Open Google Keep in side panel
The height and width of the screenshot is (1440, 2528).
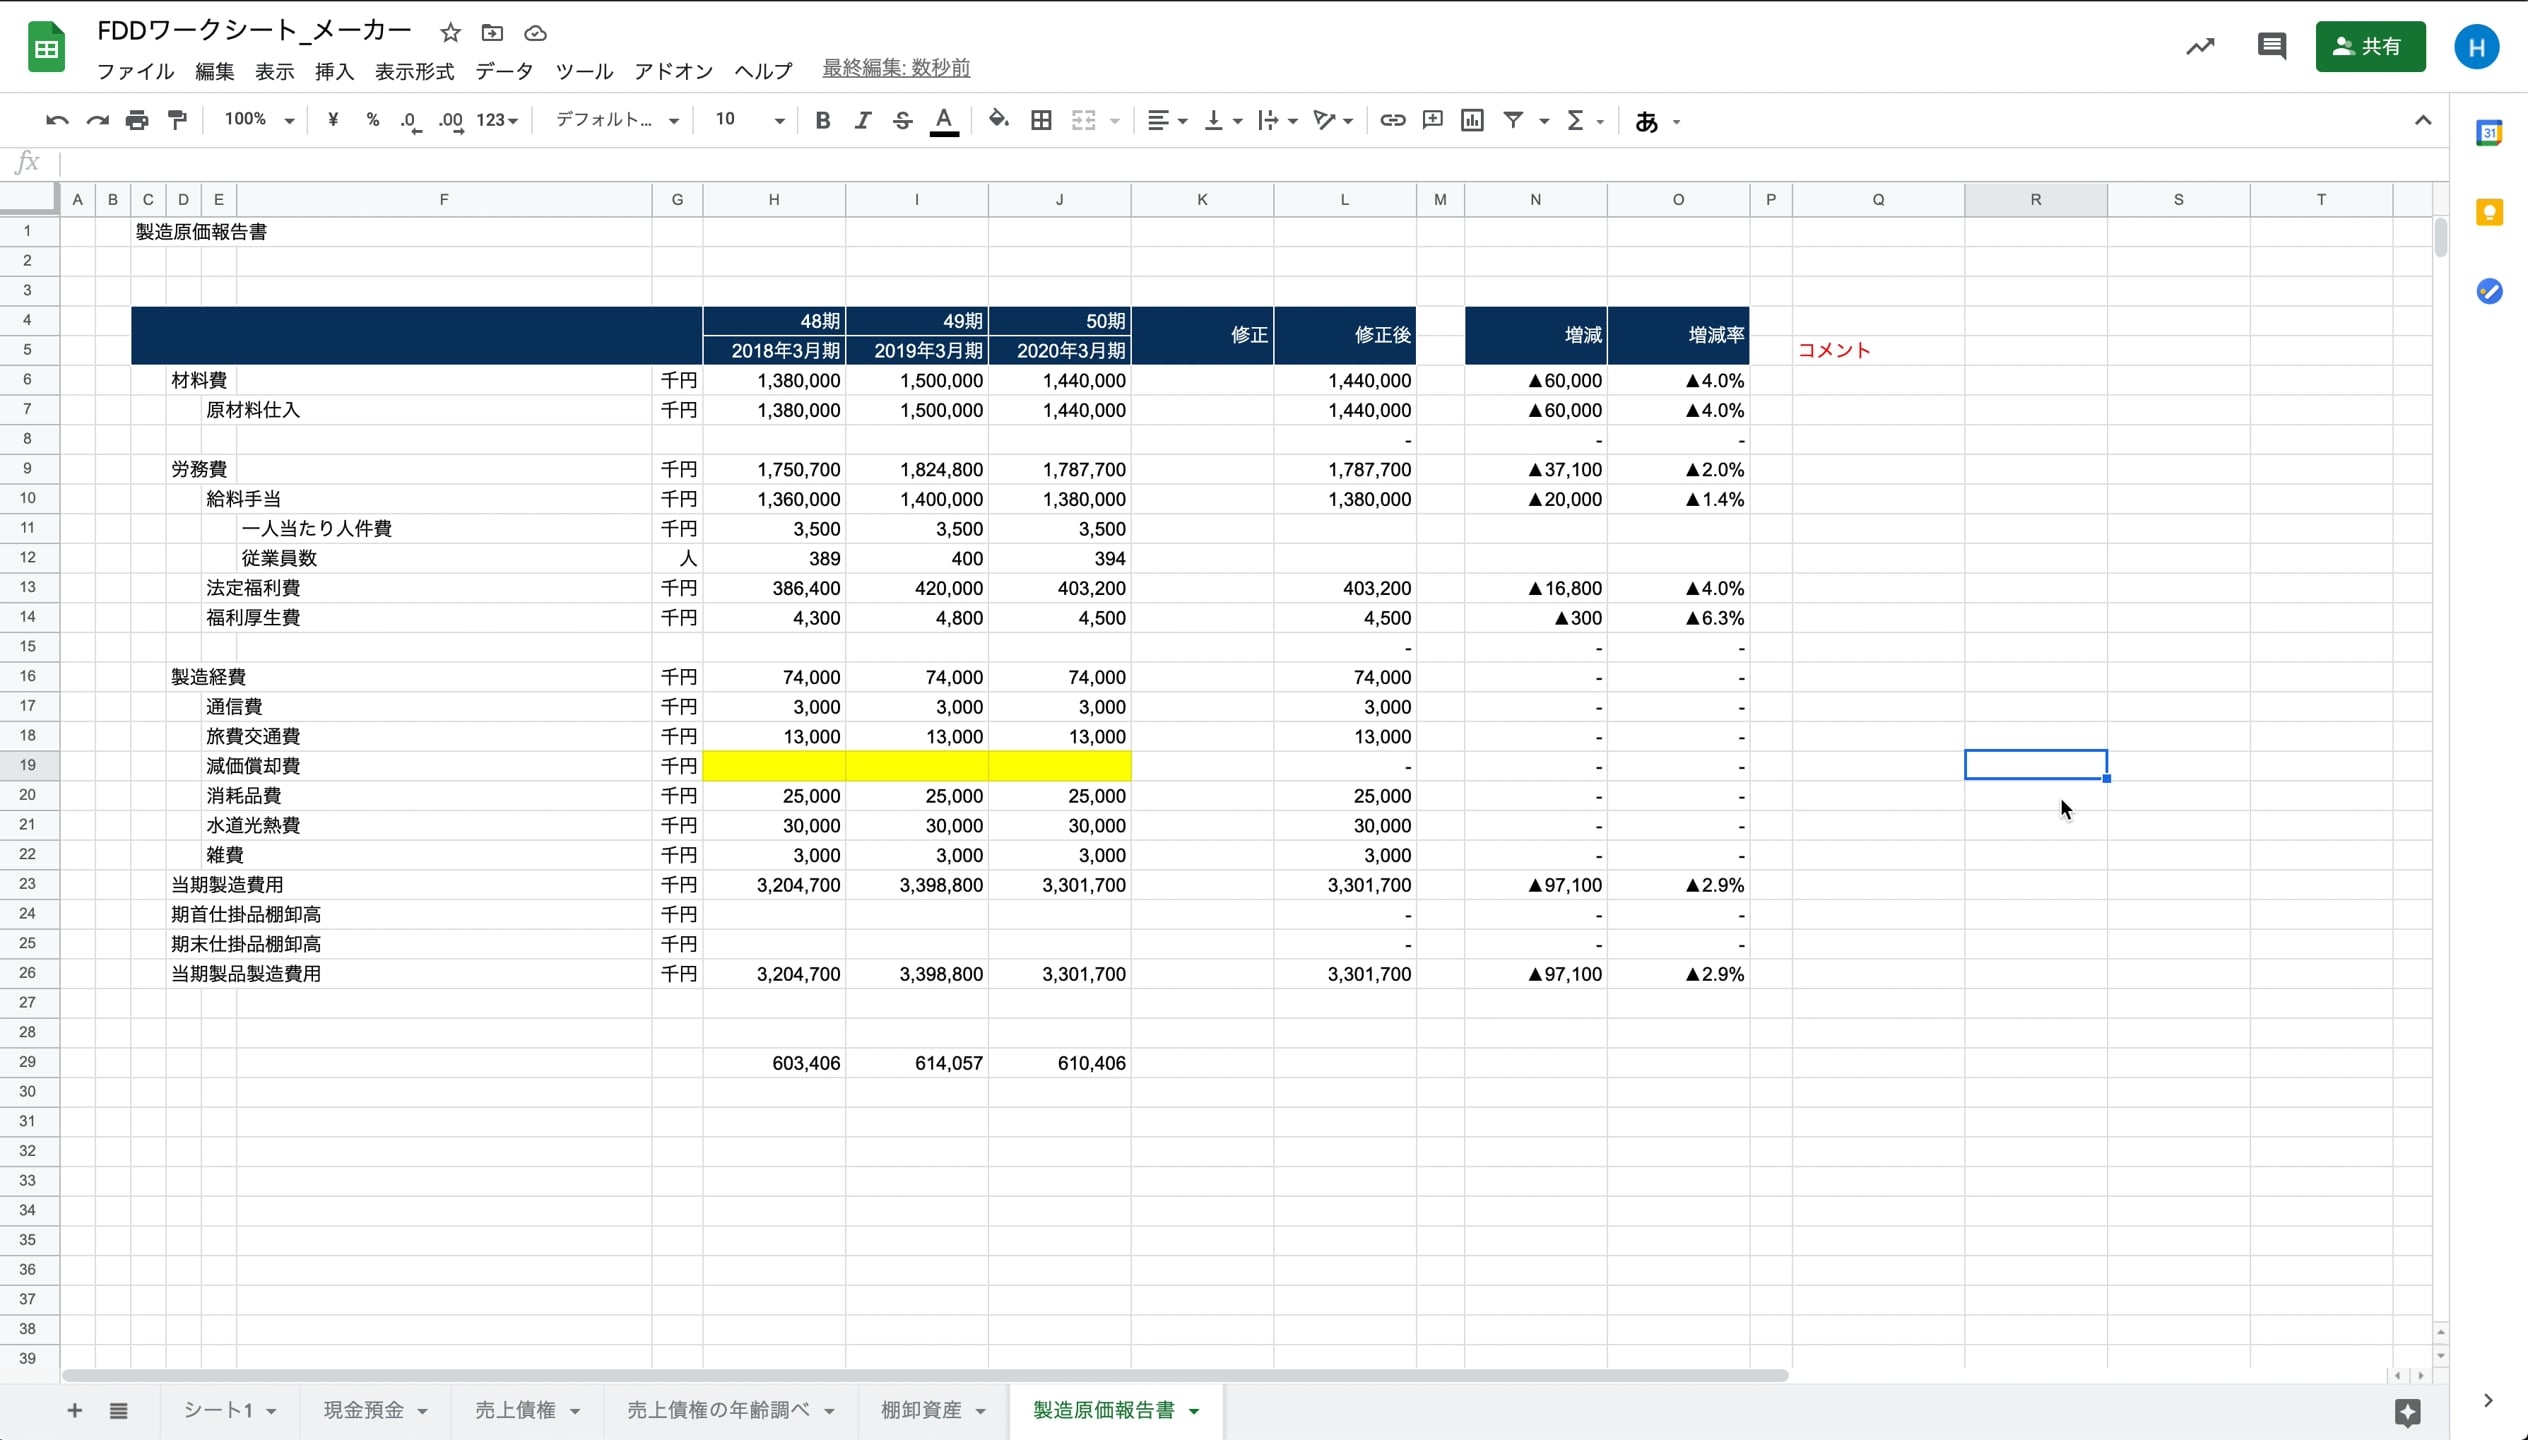tap(2489, 212)
